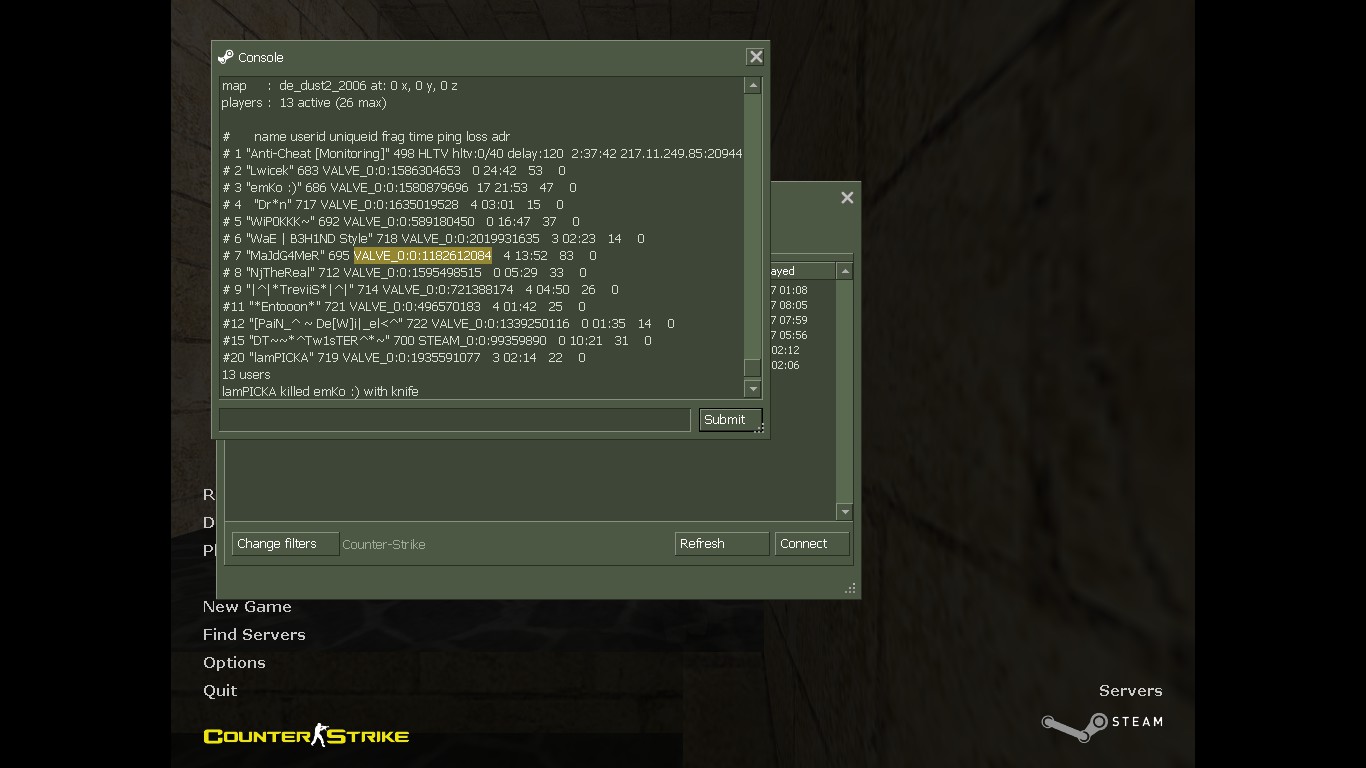Select New Game menu item
Viewport: 1366px width, 768px height.
[x=247, y=607]
